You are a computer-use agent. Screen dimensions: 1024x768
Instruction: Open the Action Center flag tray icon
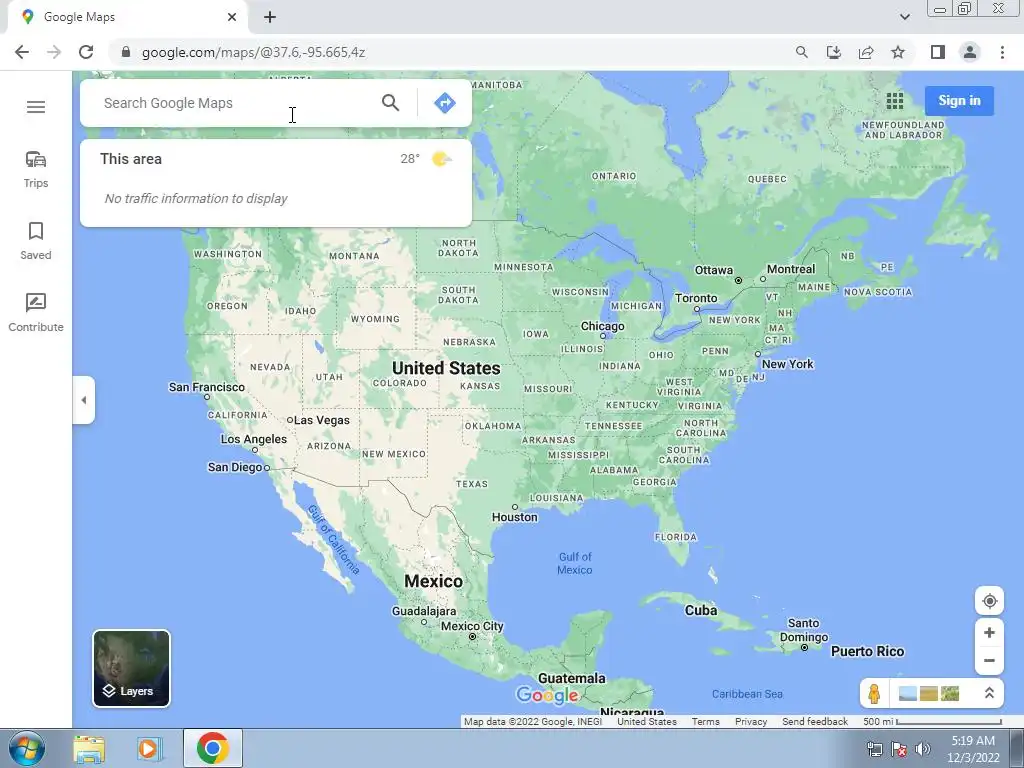pyautogui.click(x=899, y=749)
